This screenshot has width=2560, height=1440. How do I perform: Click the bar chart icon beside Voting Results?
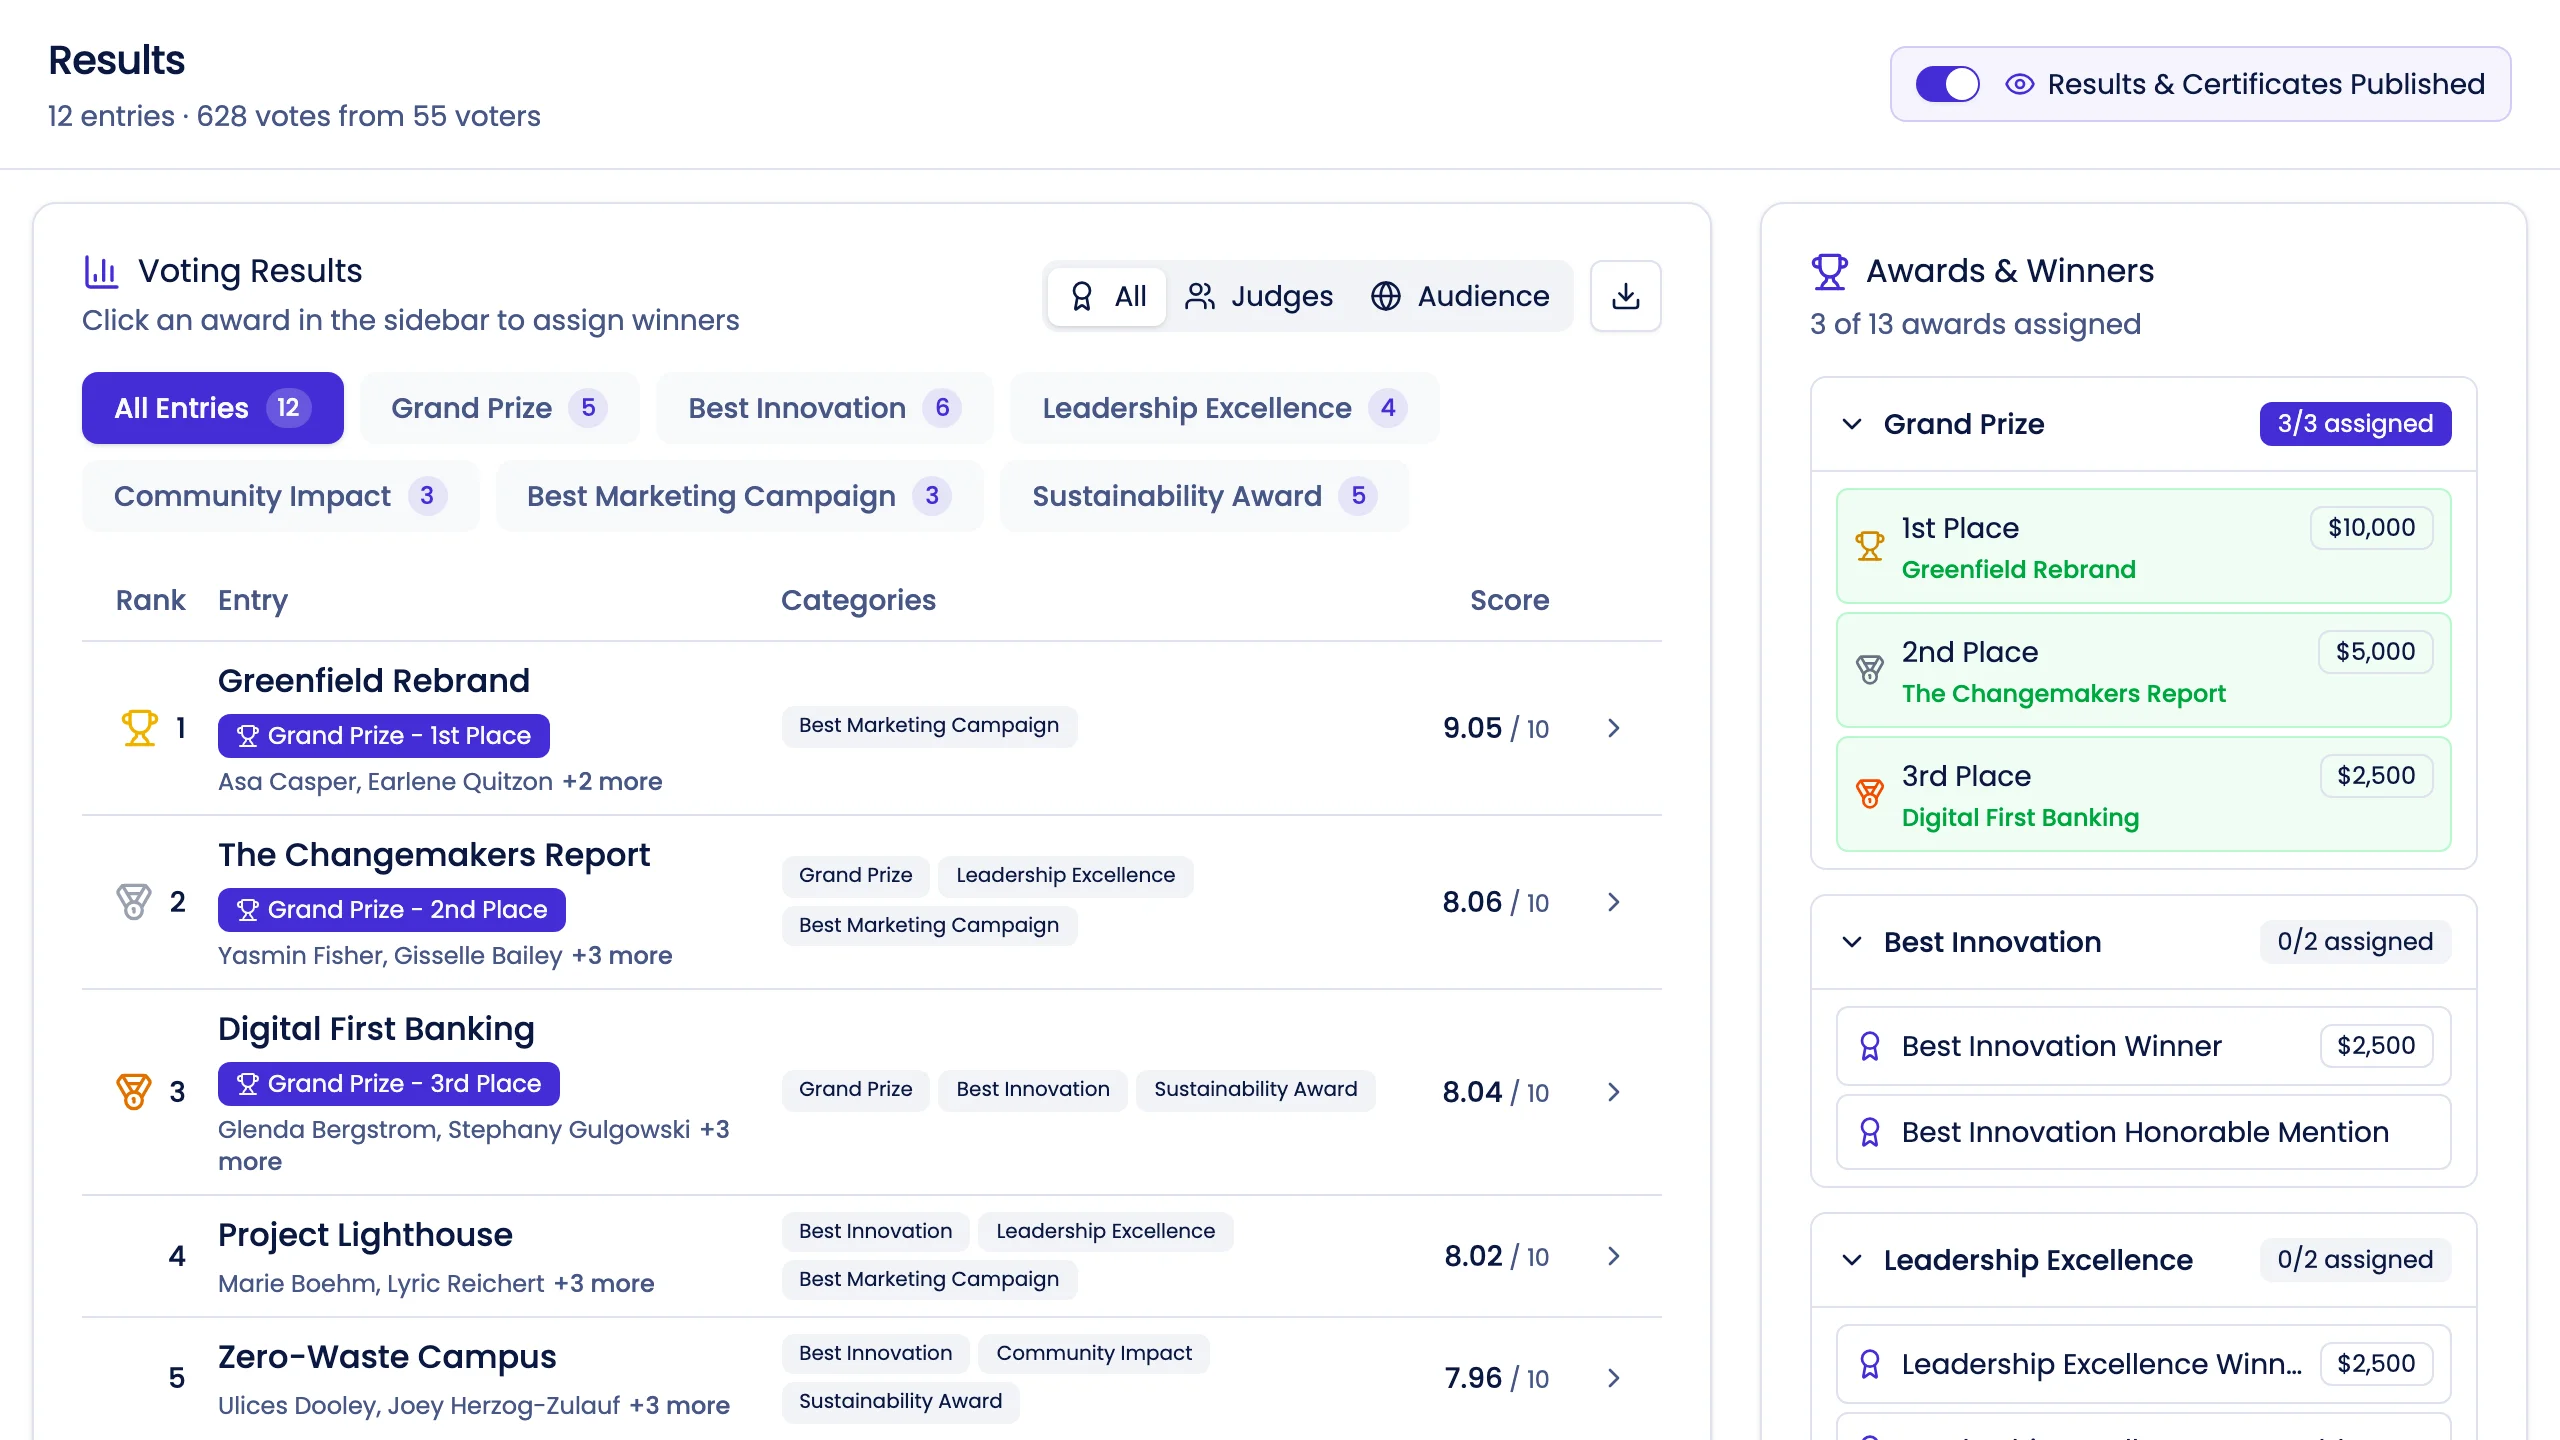click(x=101, y=270)
